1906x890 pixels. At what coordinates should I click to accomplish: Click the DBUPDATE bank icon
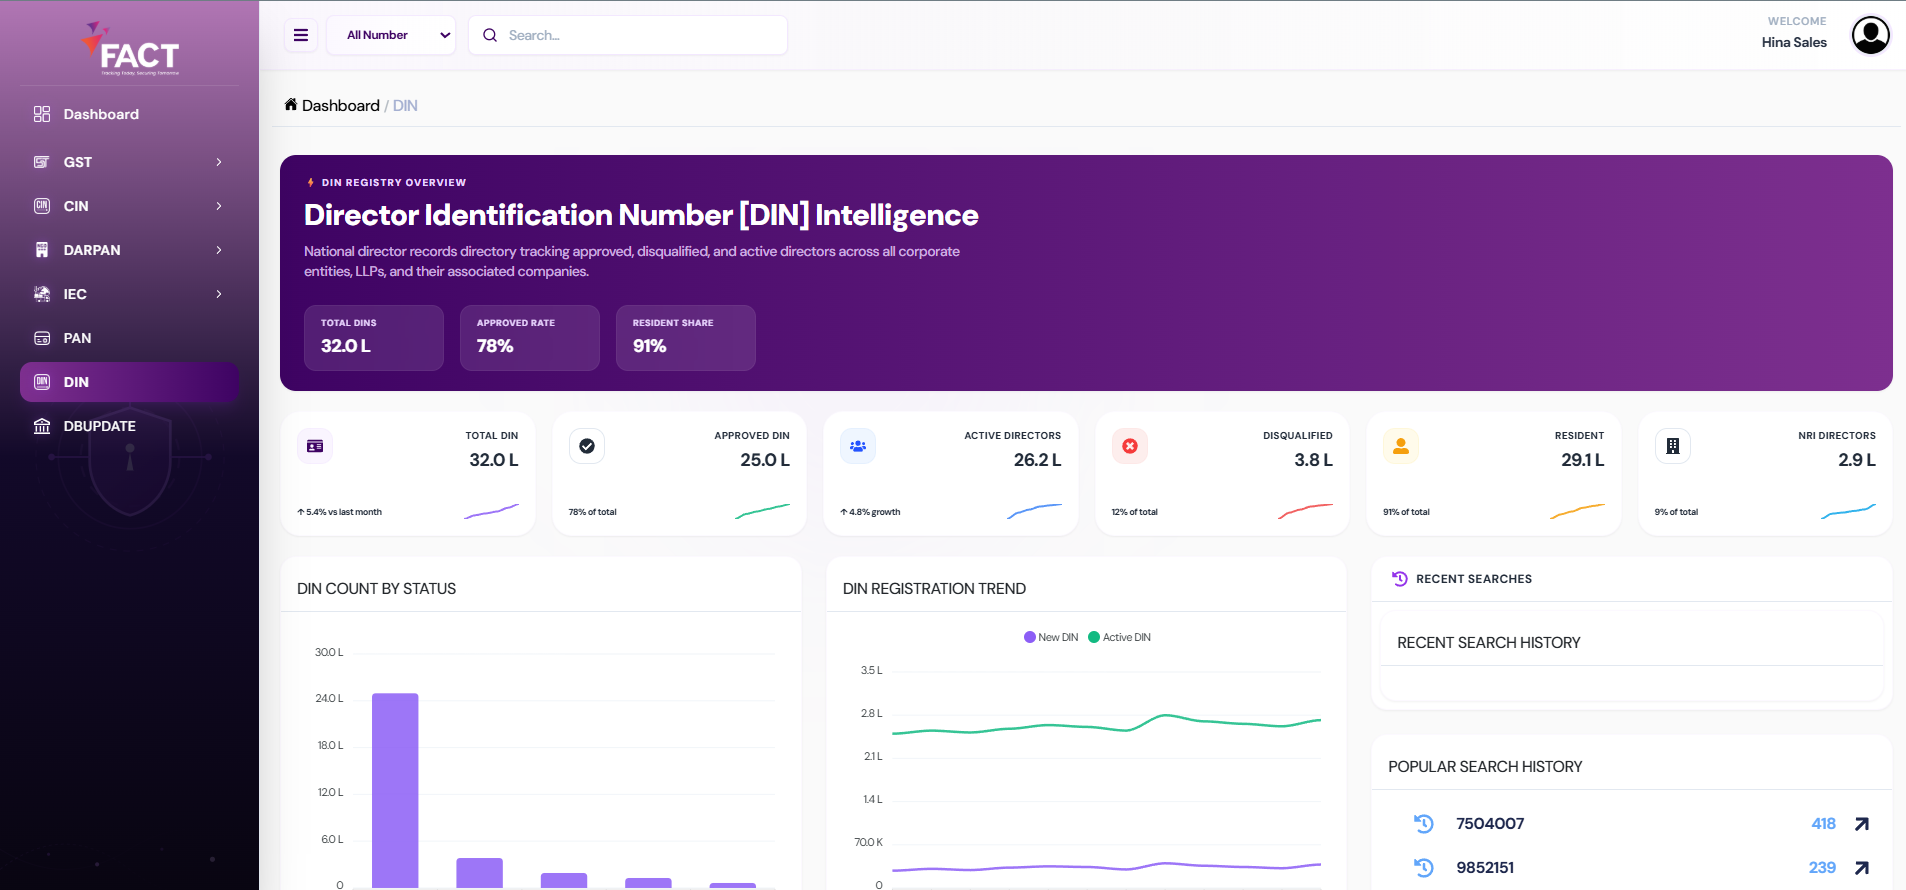pyautogui.click(x=42, y=426)
